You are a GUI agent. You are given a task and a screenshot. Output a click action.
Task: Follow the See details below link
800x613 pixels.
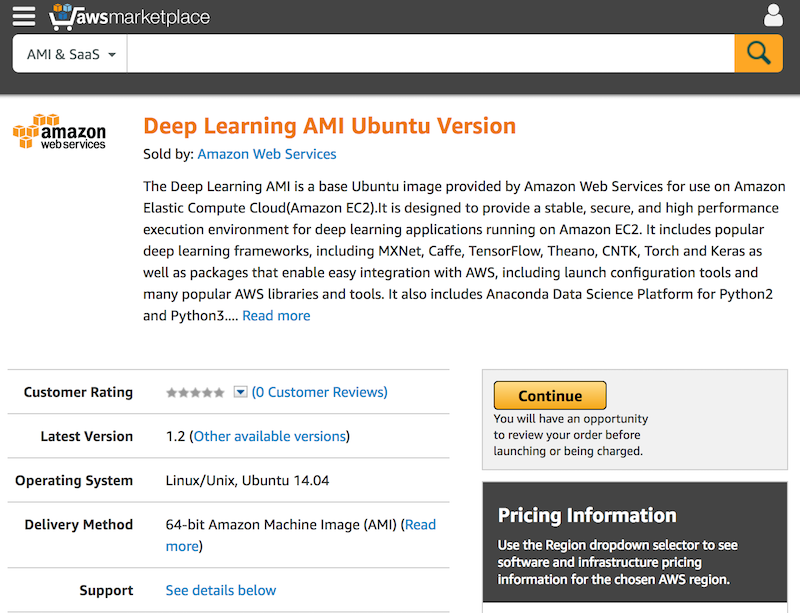click(221, 591)
